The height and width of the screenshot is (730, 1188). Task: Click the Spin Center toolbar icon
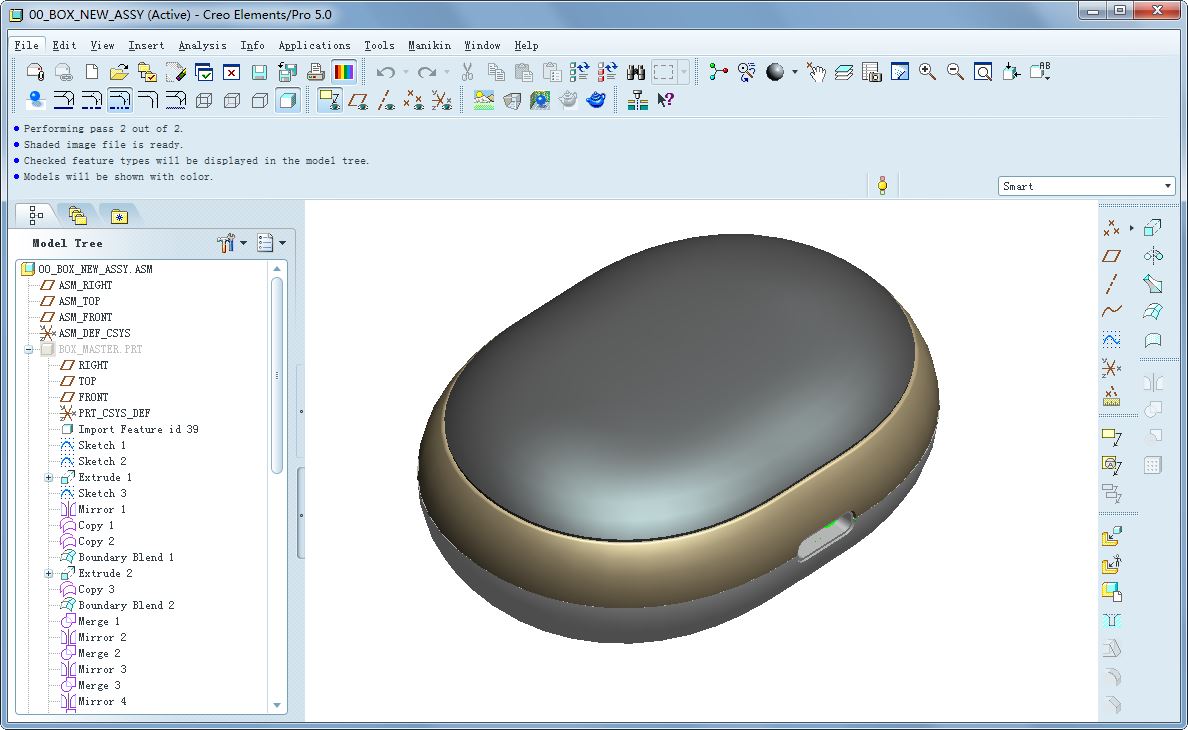click(718, 72)
